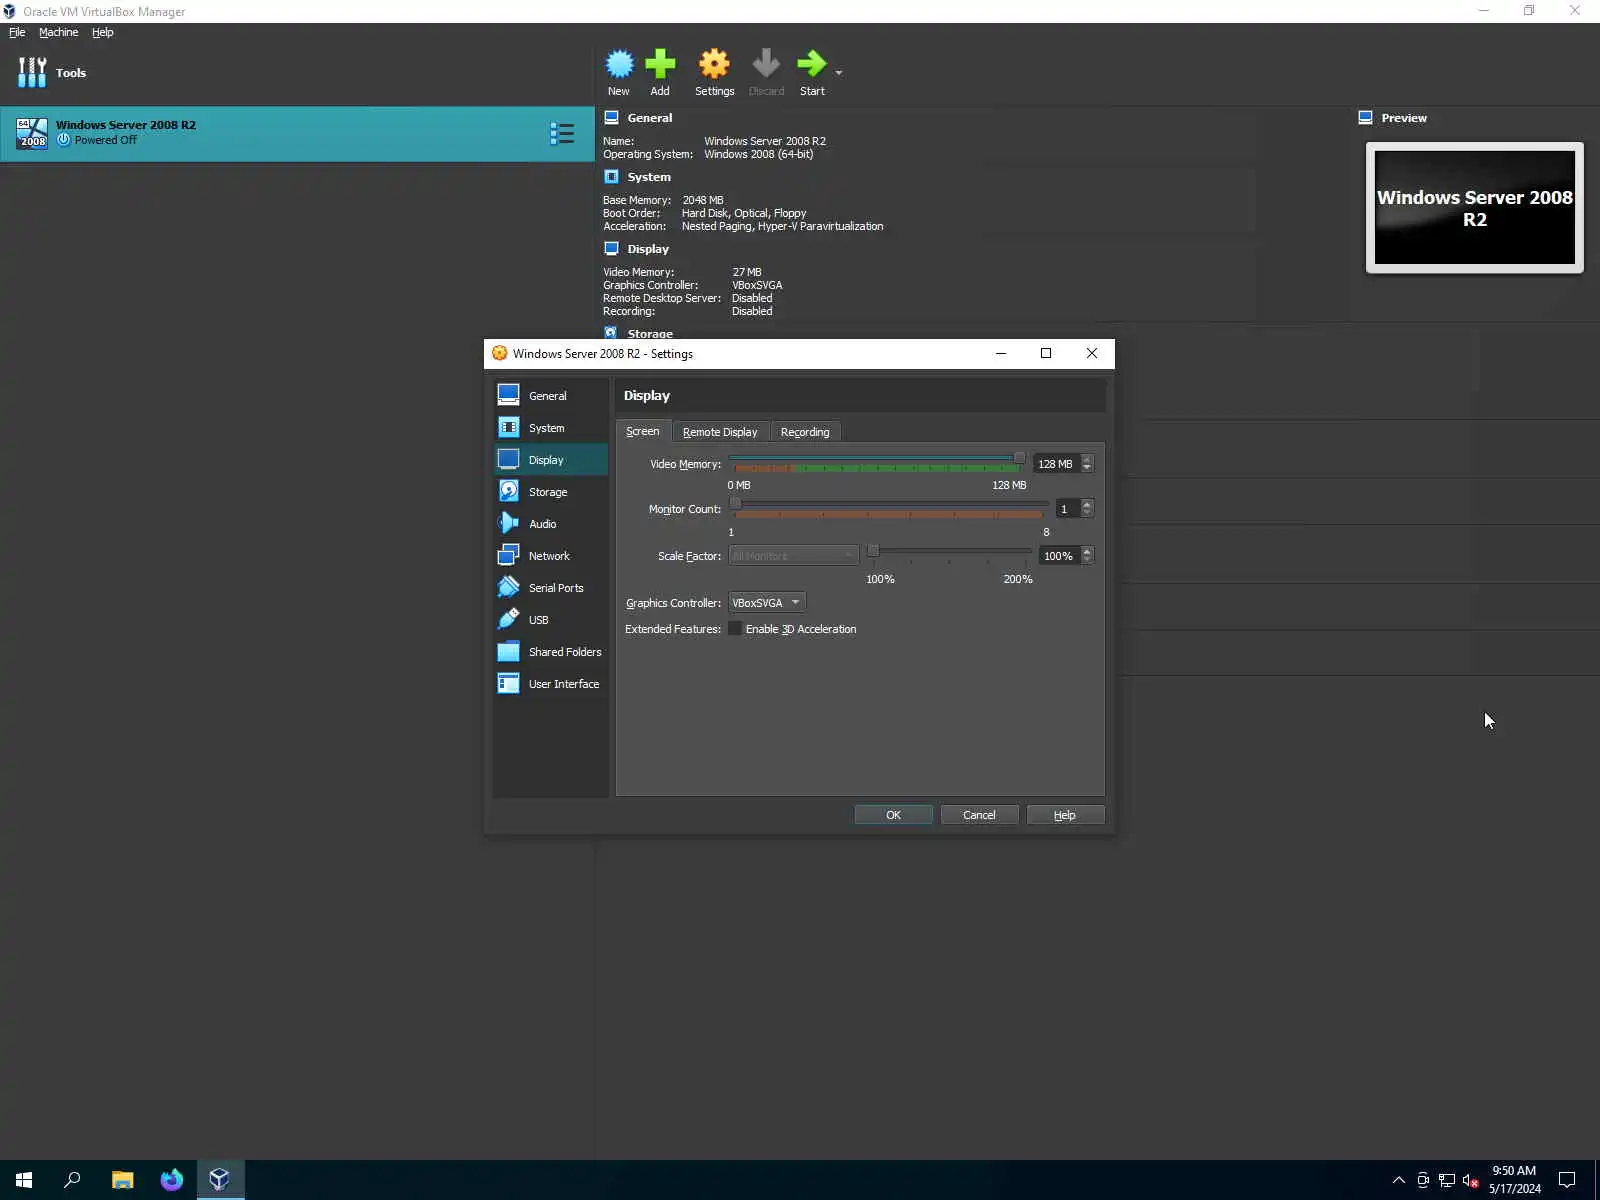
Task: Open the Tools icon in left pane
Action: coord(32,72)
